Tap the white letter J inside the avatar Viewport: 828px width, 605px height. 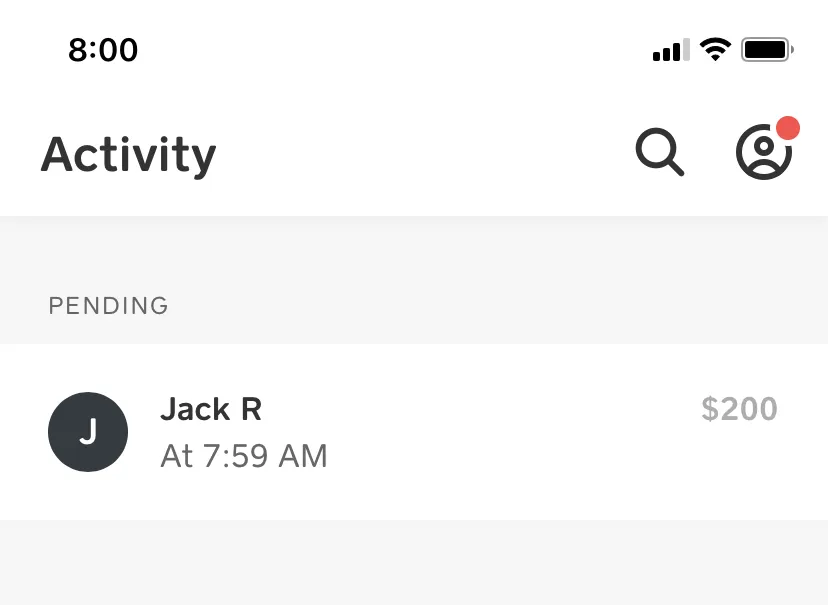coord(88,431)
